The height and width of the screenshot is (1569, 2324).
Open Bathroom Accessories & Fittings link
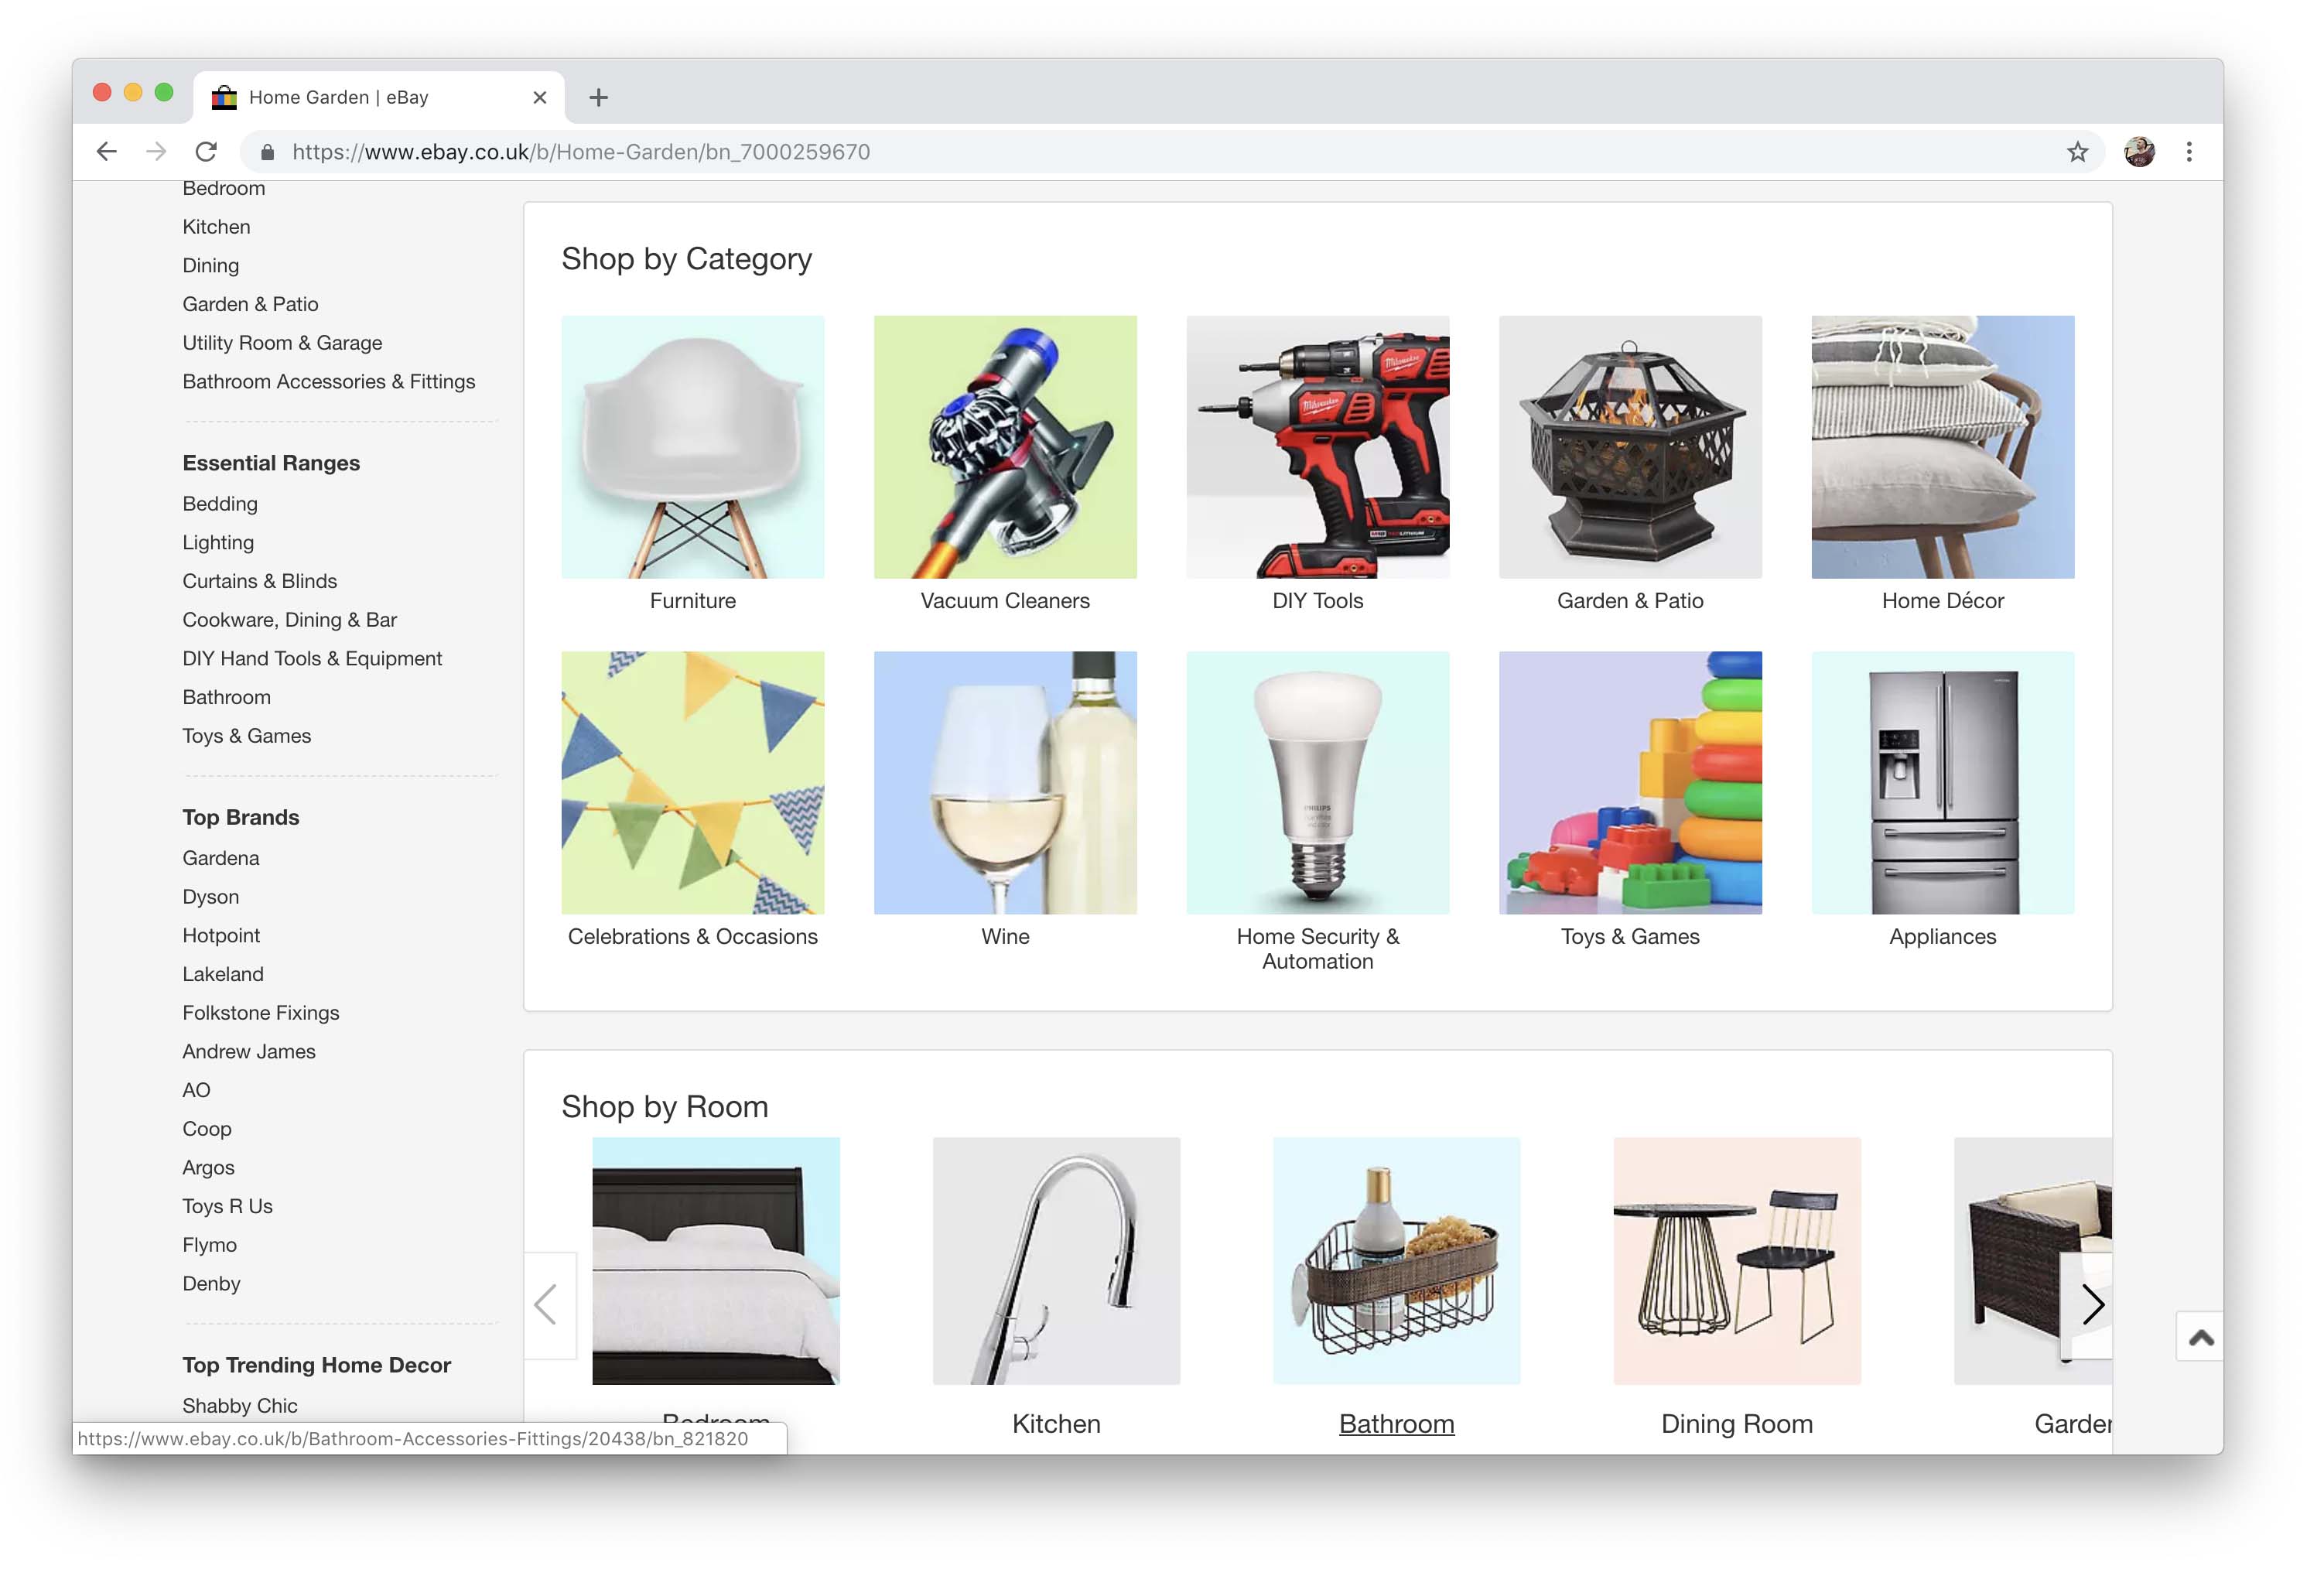coord(330,380)
